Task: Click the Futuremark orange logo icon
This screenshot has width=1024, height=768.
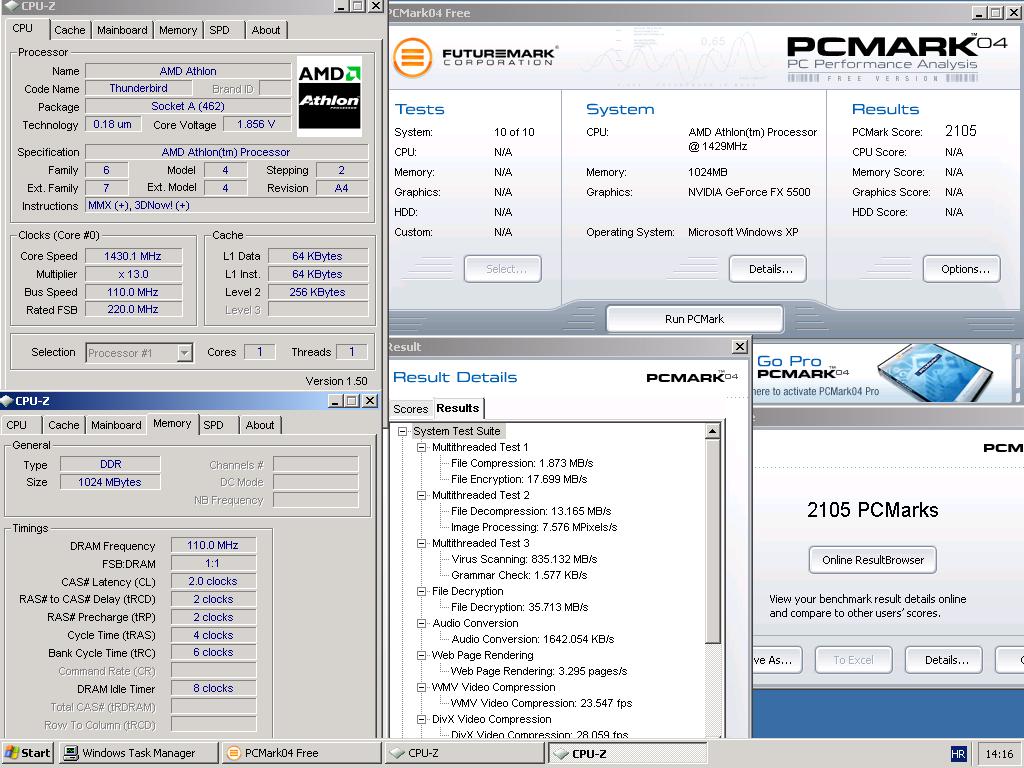Action: point(413,57)
